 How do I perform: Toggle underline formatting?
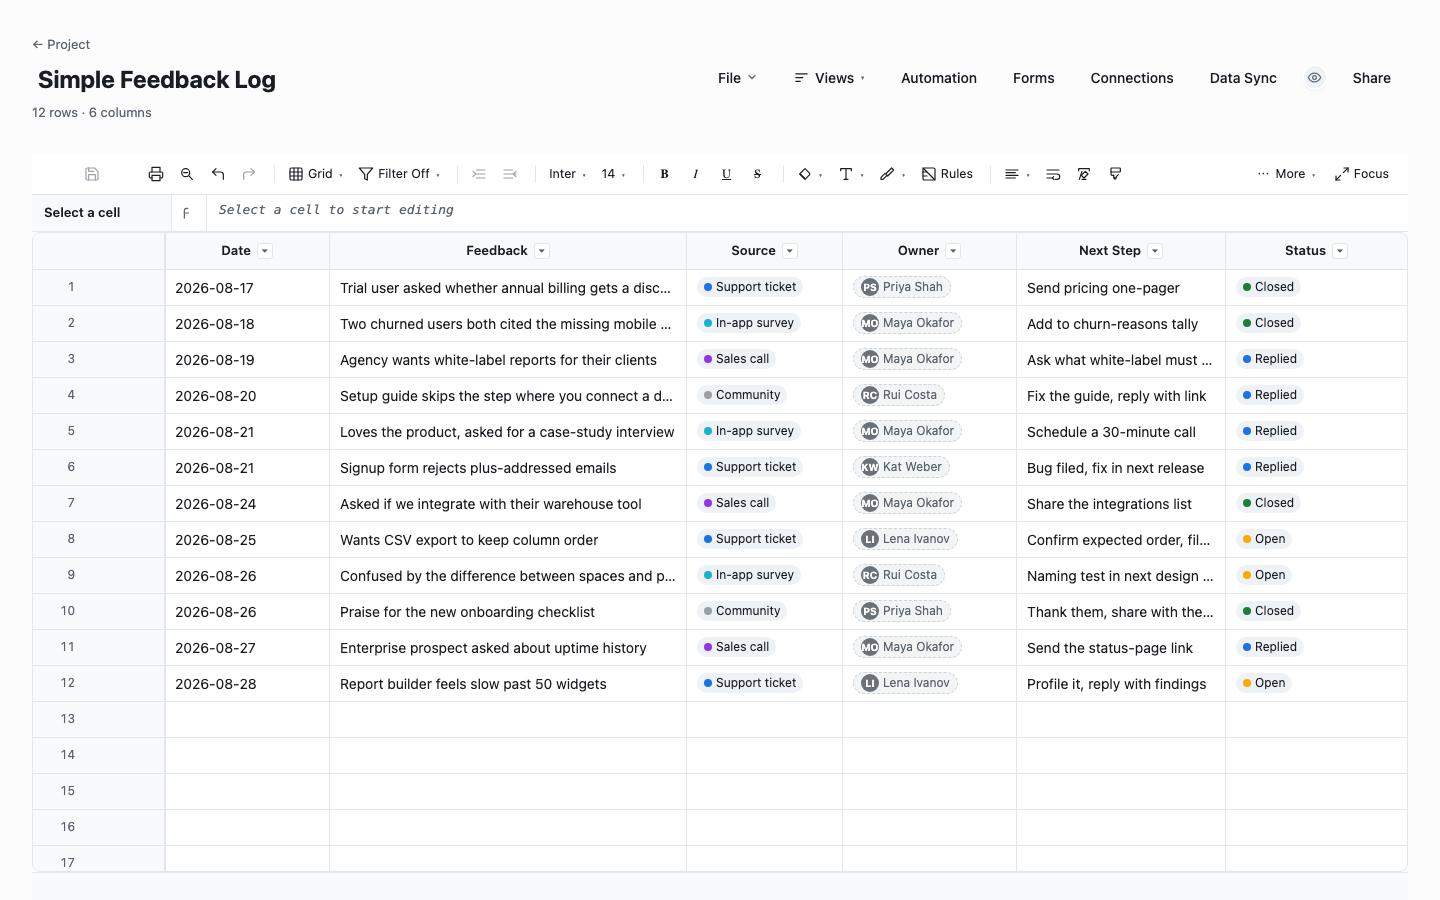coord(726,174)
